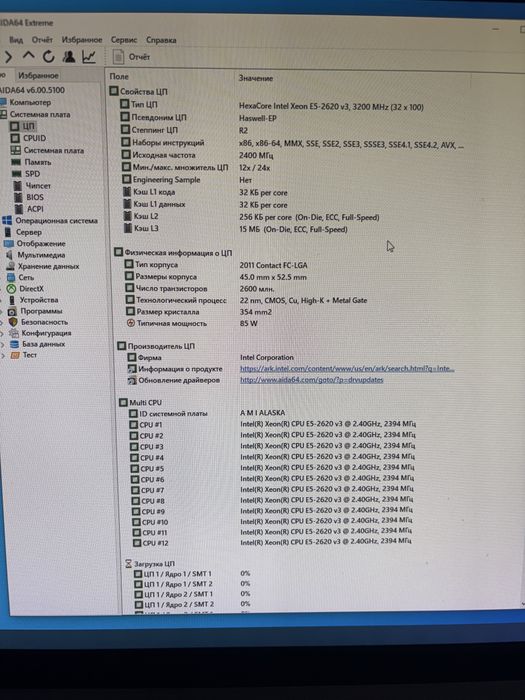Open Manage User Profile toolbar icon
The width and height of the screenshot is (525, 700).
tap(69, 57)
